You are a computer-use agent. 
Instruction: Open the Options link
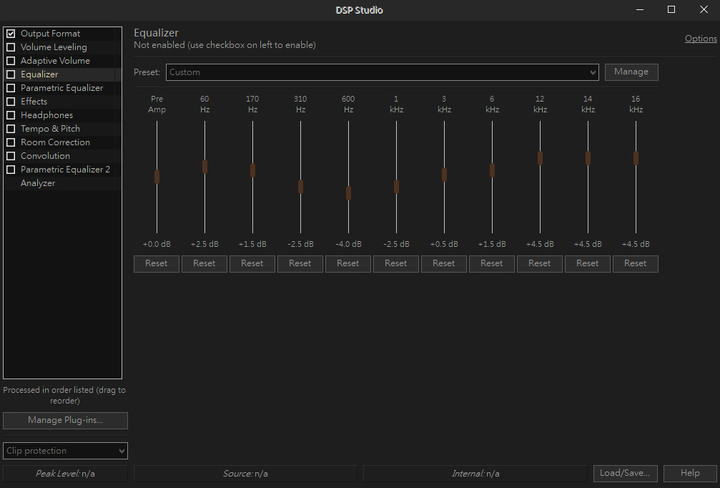click(701, 39)
